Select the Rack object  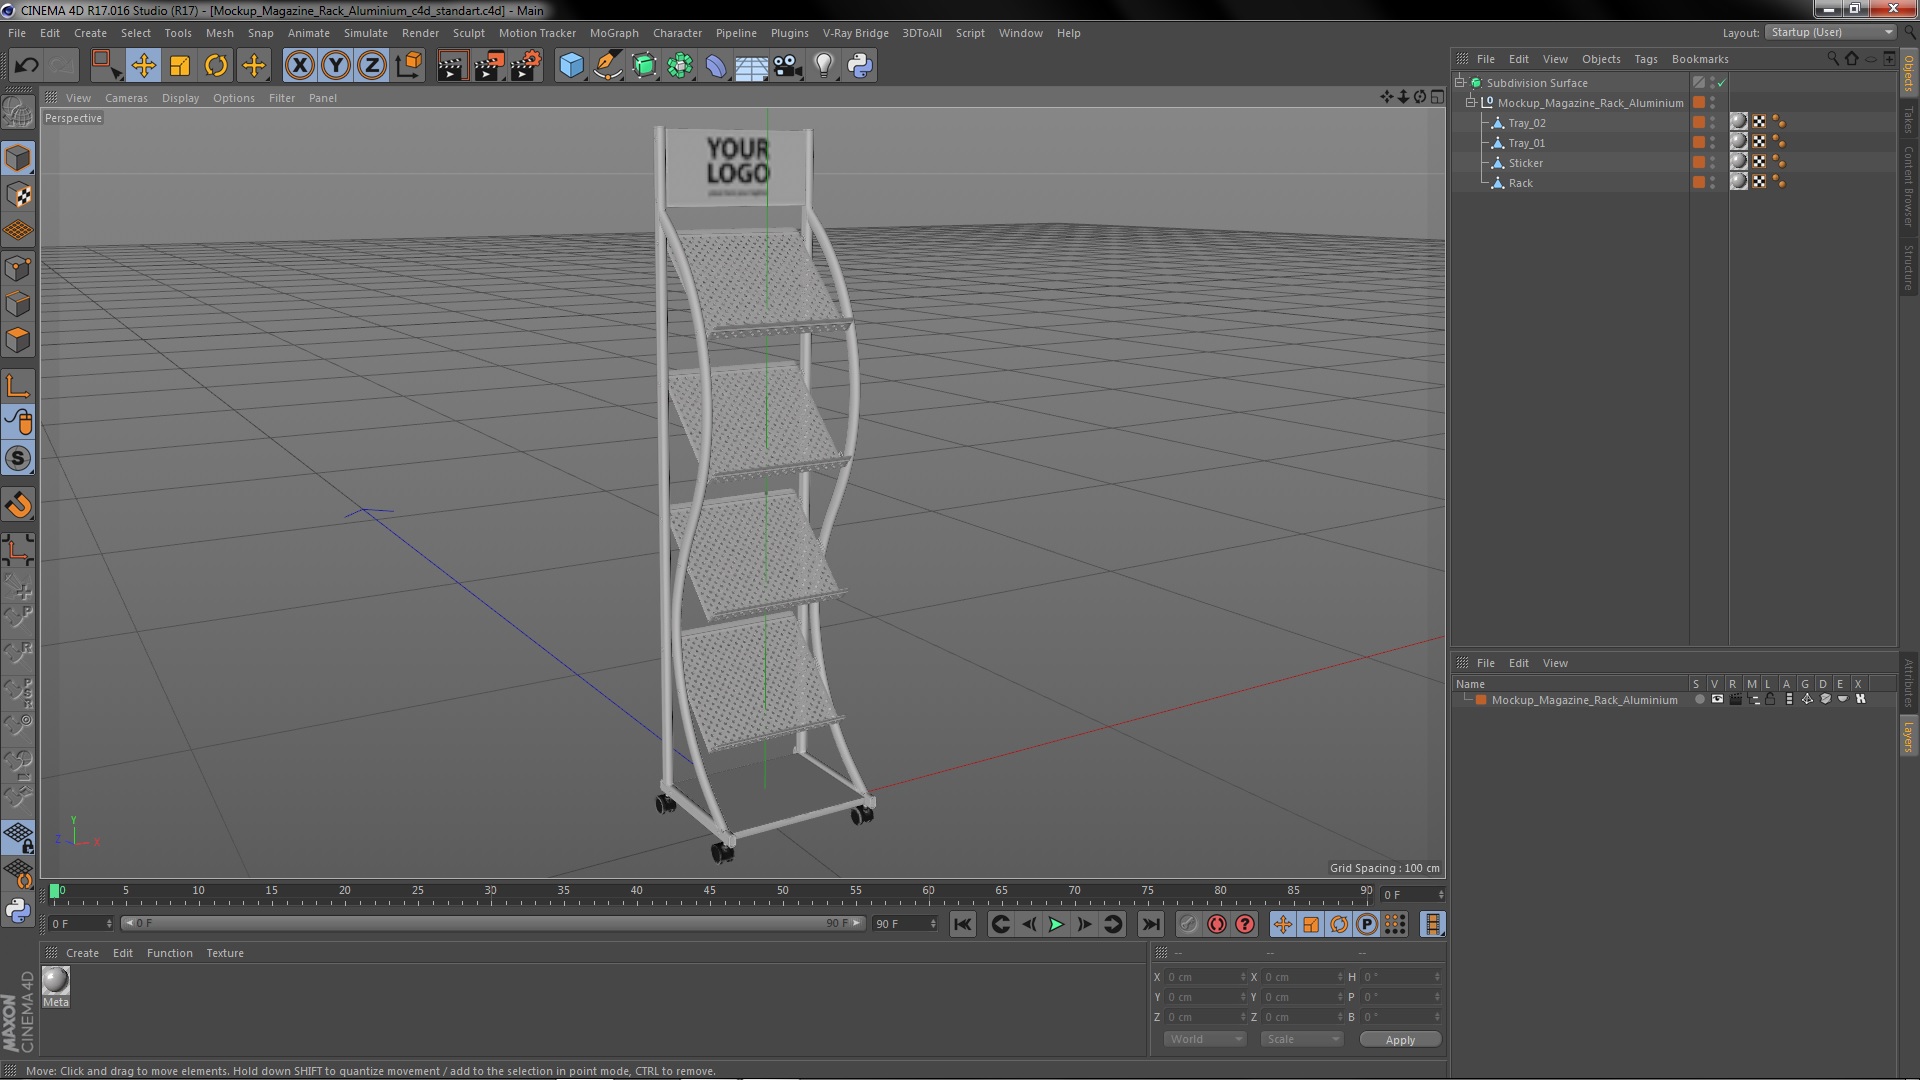(x=1520, y=183)
